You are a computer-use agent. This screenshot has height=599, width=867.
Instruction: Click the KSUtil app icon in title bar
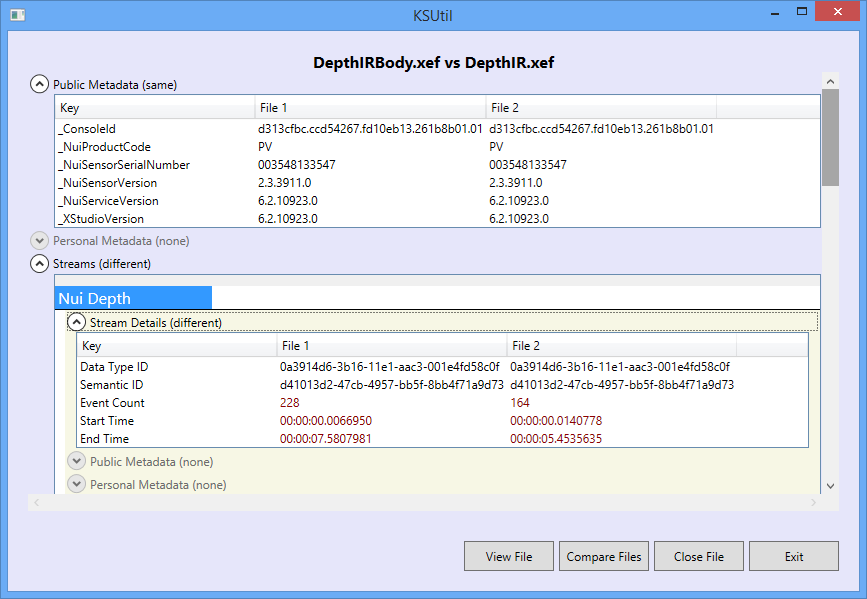[17, 14]
